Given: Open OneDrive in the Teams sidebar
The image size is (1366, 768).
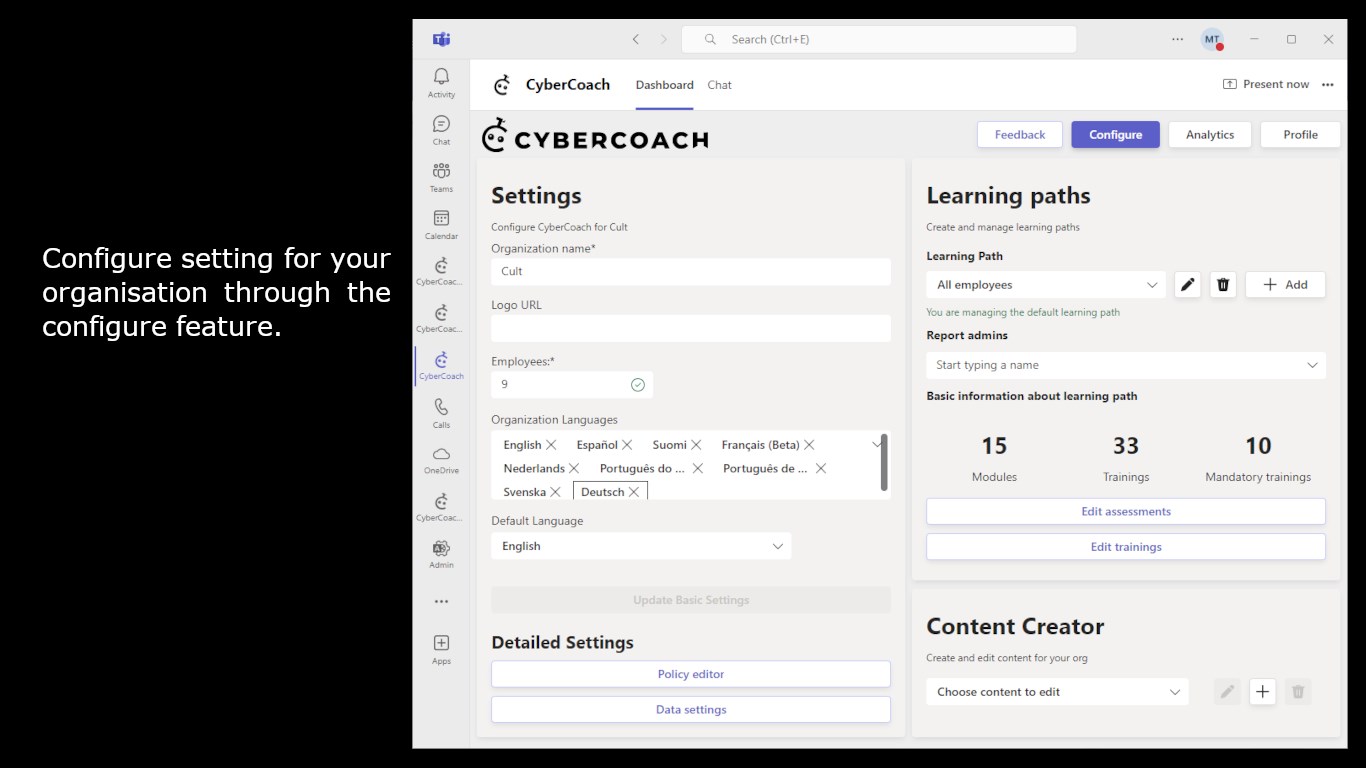Looking at the screenshot, I should pos(441,460).
